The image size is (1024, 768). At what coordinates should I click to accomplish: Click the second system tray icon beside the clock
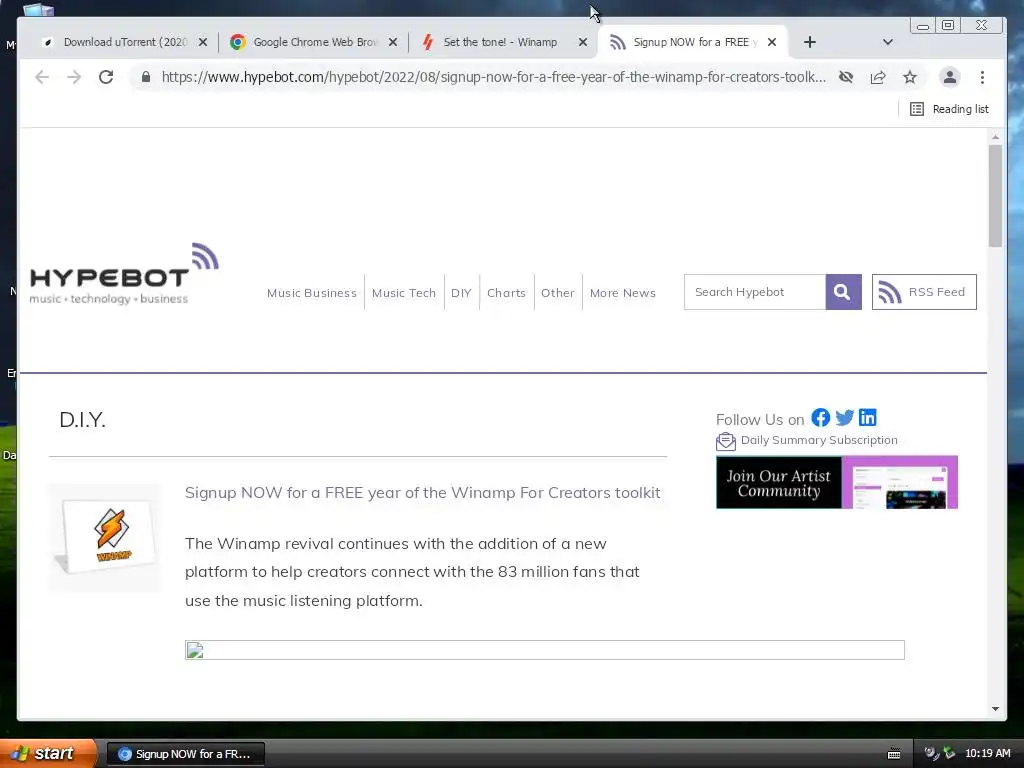click(x=949, y=753)
